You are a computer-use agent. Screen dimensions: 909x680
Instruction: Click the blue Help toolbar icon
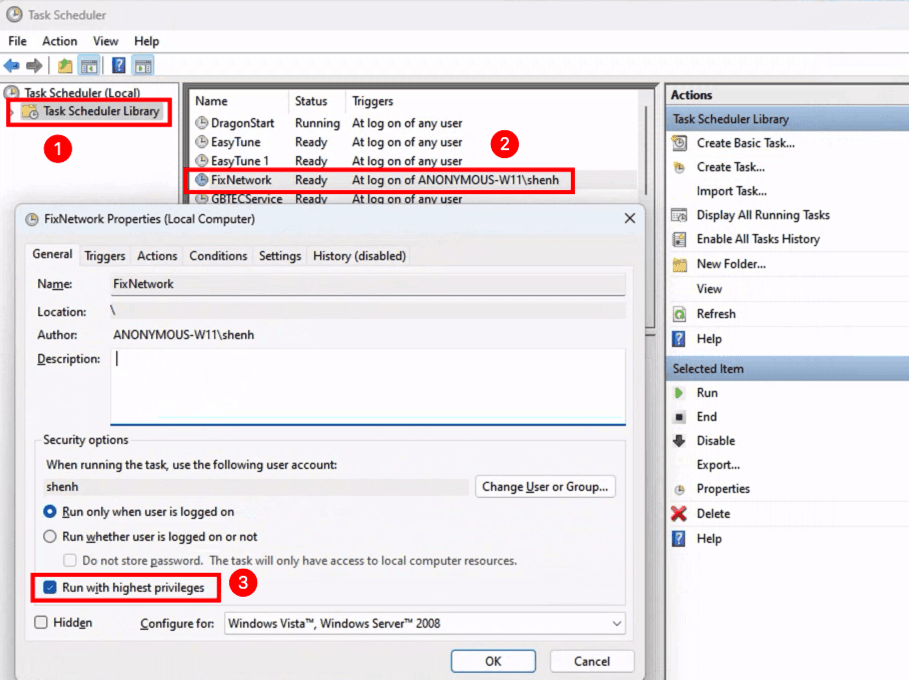pyautogui.click(x=119, y=66)
